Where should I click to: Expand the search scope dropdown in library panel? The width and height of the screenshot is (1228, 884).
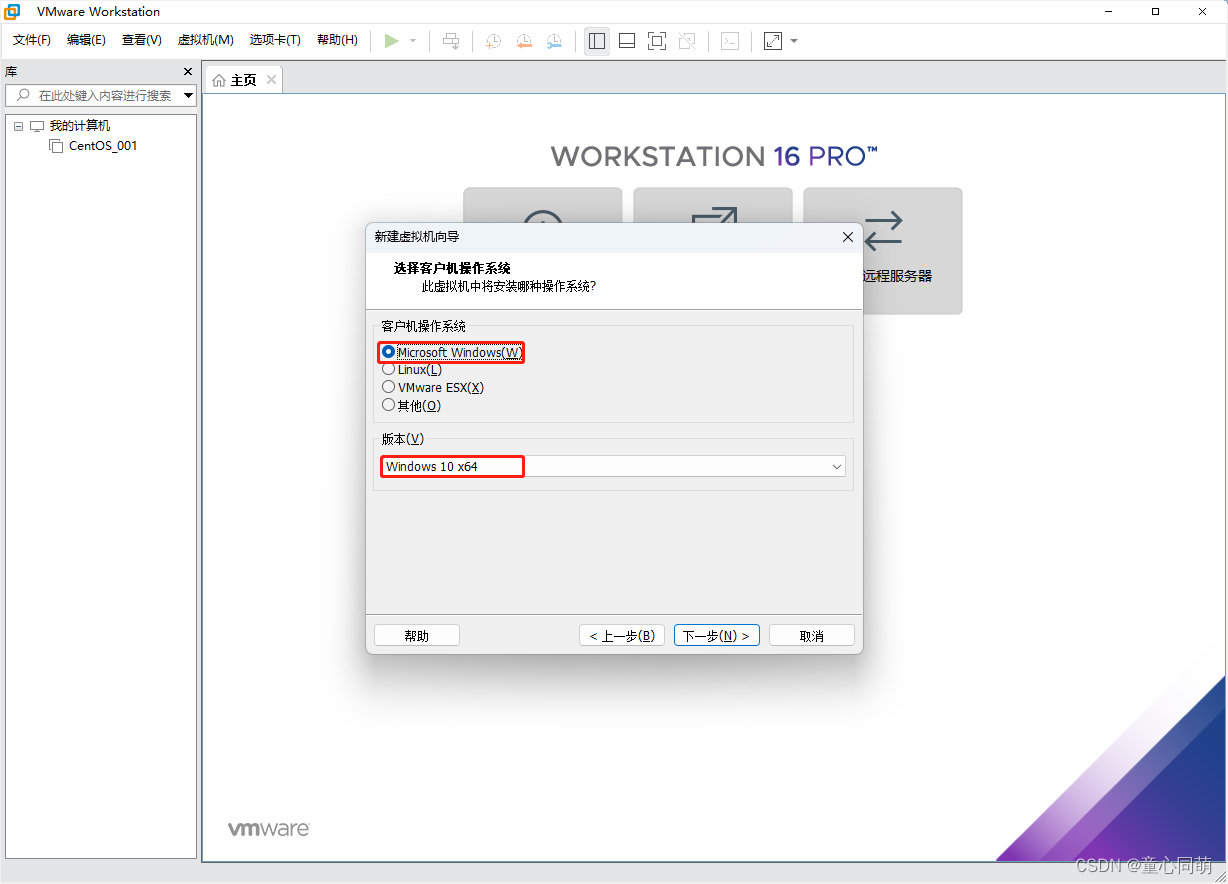click(188, 95)
